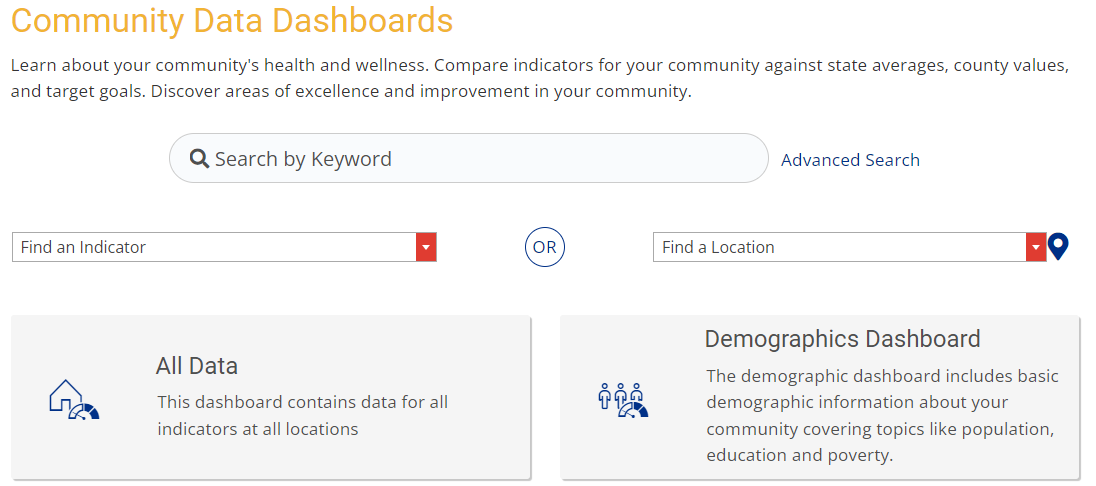Open the Advanced Search link
The image size is (1096, 486).
click(850, 160)
